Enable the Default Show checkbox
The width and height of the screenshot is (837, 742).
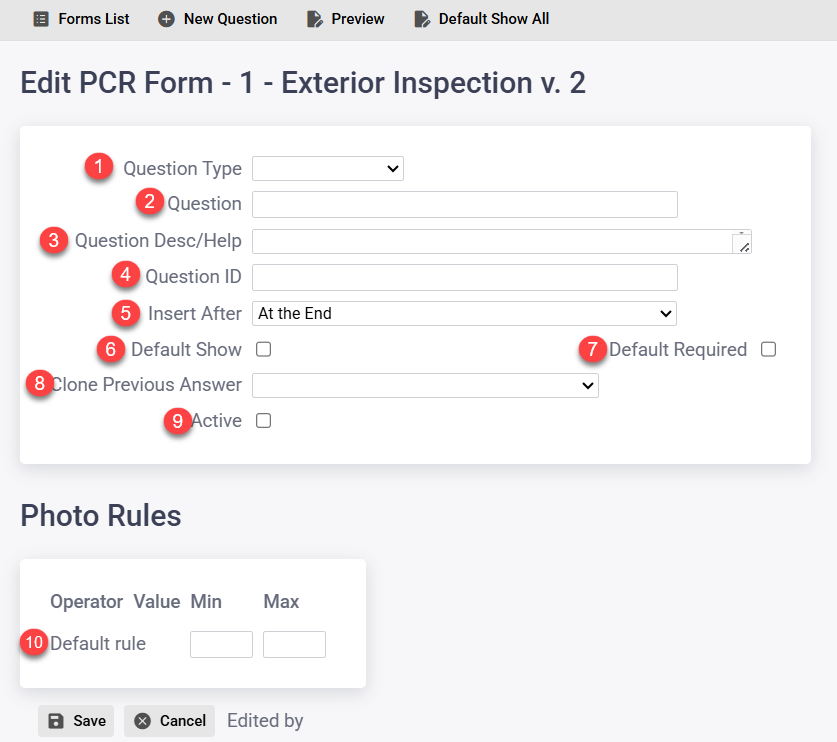tap(263, 349)
